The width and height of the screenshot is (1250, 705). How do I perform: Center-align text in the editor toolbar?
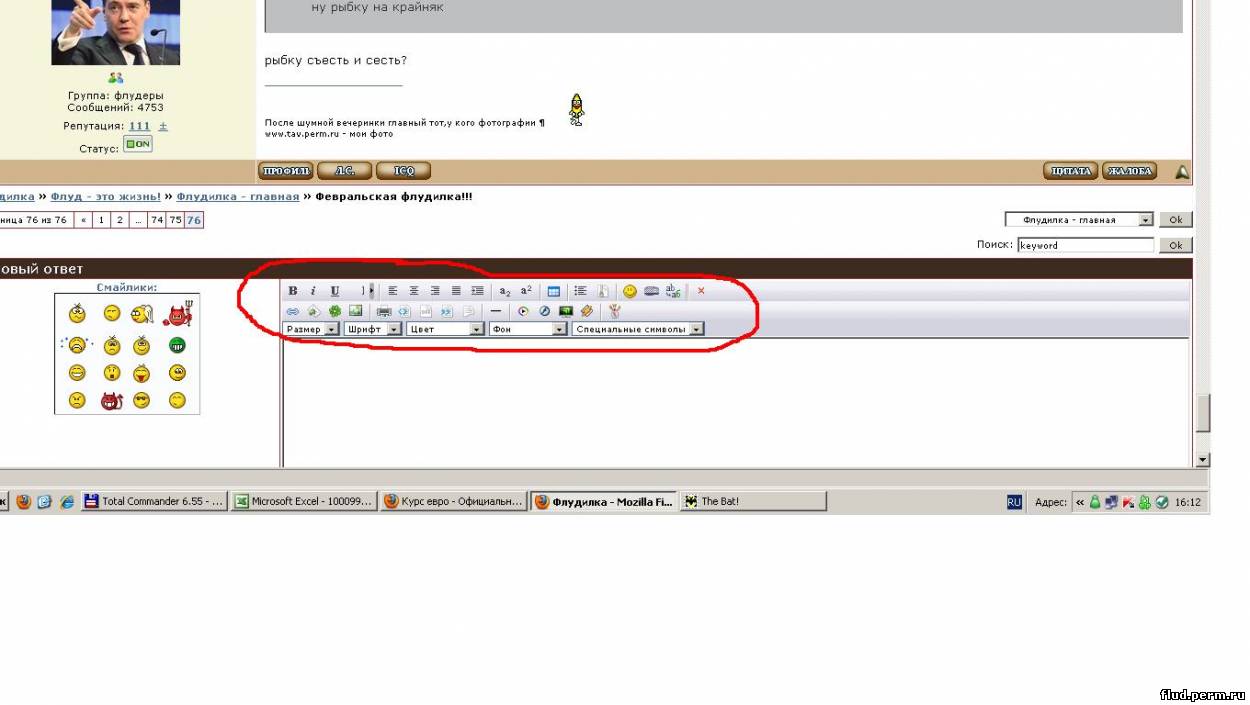point(414,291)
